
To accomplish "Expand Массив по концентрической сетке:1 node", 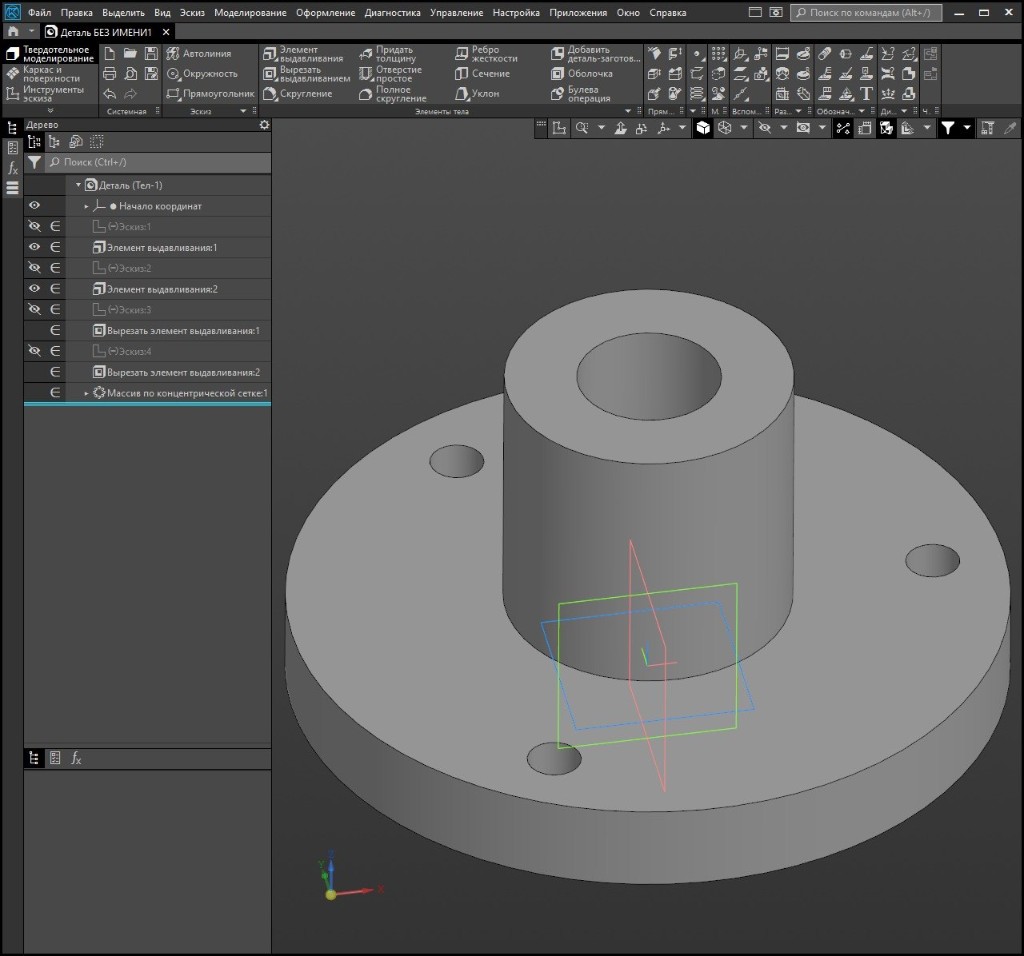I will tap(86, 393).
